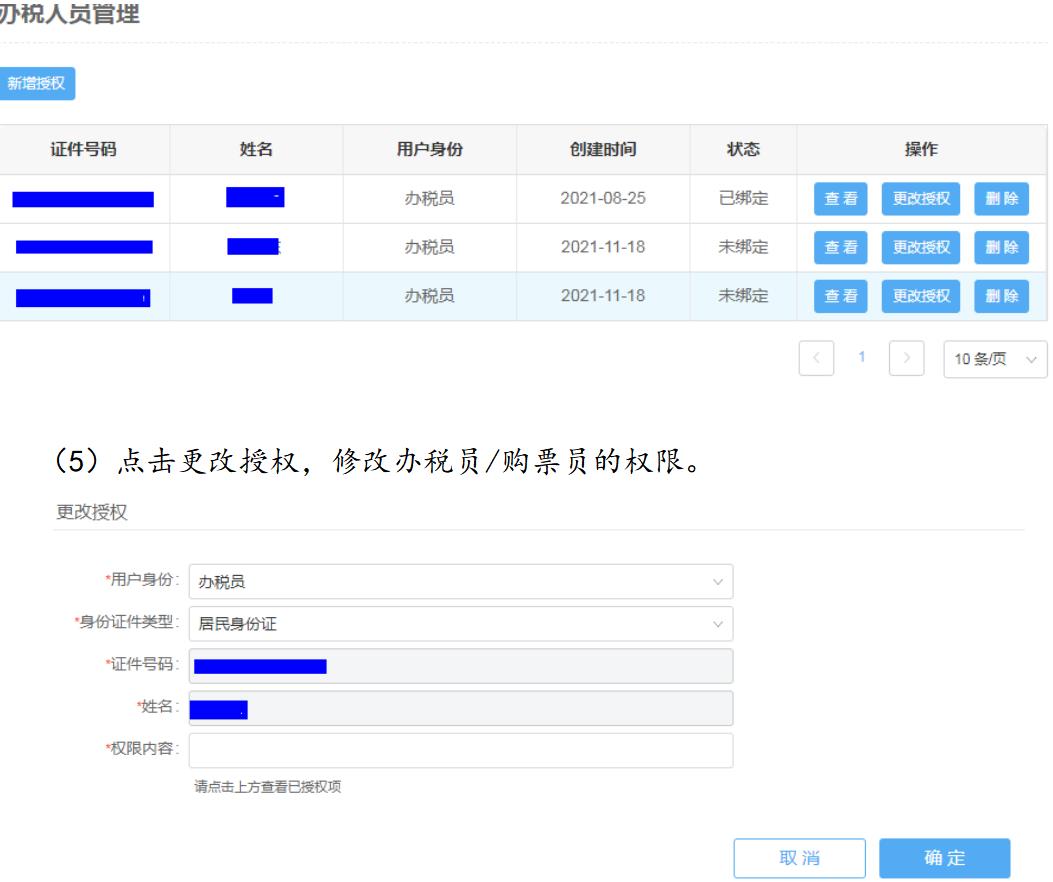
Task: Click the 新增授权 button
Action: [36, 84]
